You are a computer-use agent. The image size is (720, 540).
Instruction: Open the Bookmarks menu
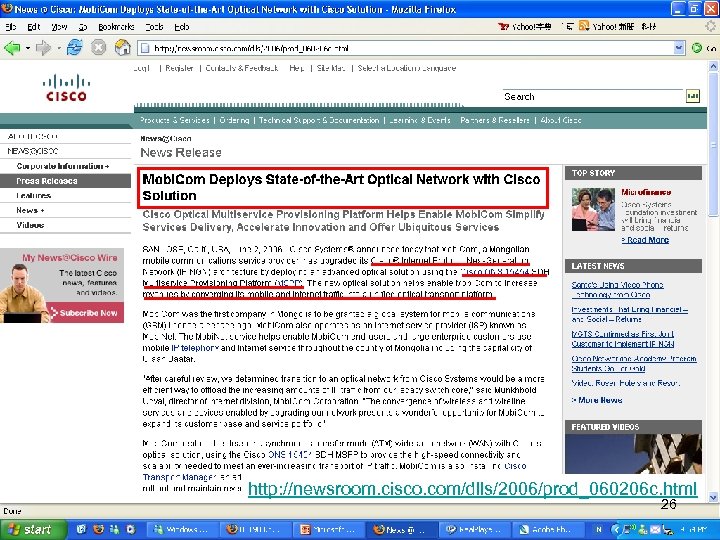(x=116, y=27)
